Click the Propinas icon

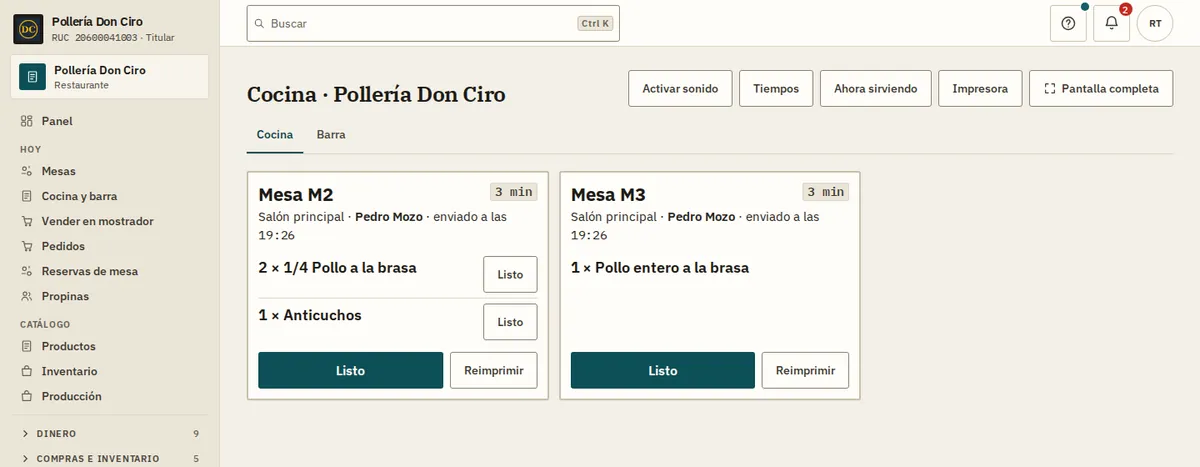click(x=27, y=296)
